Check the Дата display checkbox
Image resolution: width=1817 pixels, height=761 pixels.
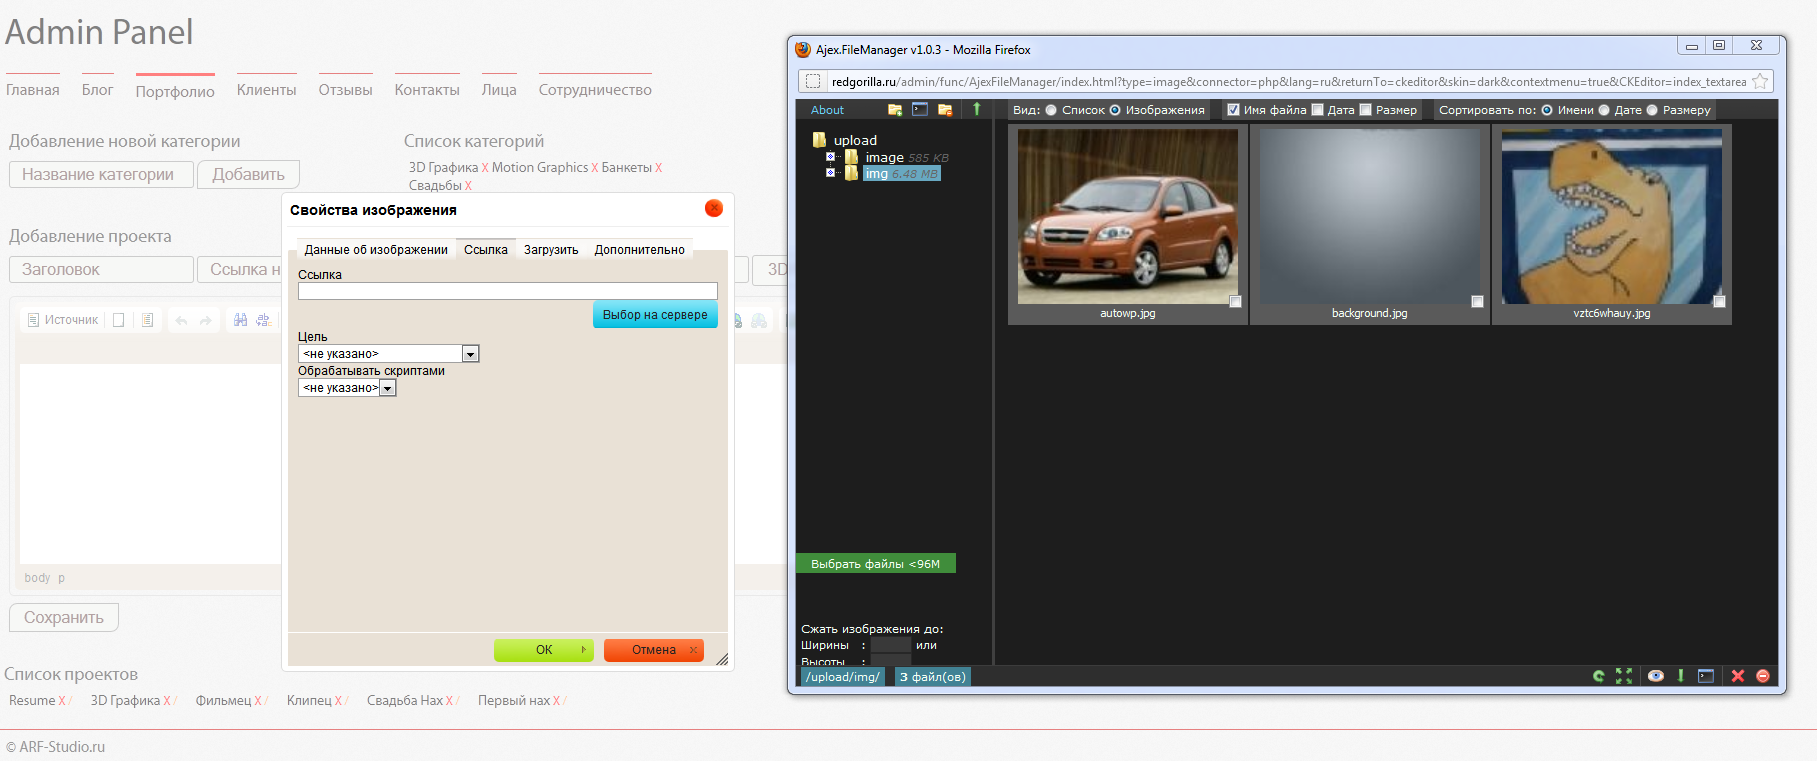[x=1317, y=110]
